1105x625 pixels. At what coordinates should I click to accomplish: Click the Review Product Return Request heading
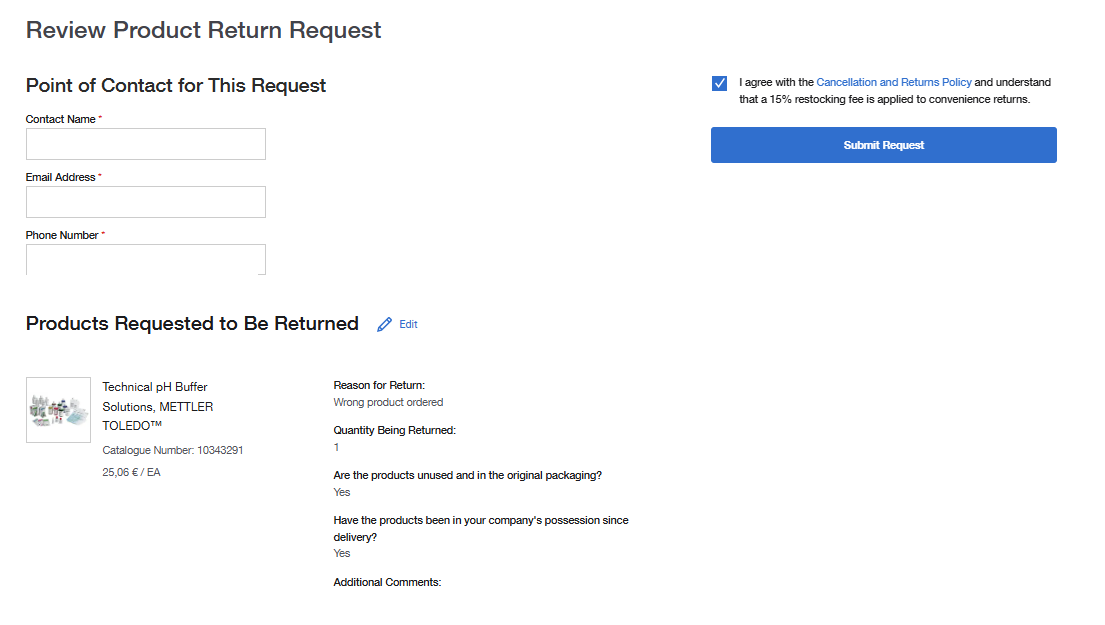[x=203, y=30]
